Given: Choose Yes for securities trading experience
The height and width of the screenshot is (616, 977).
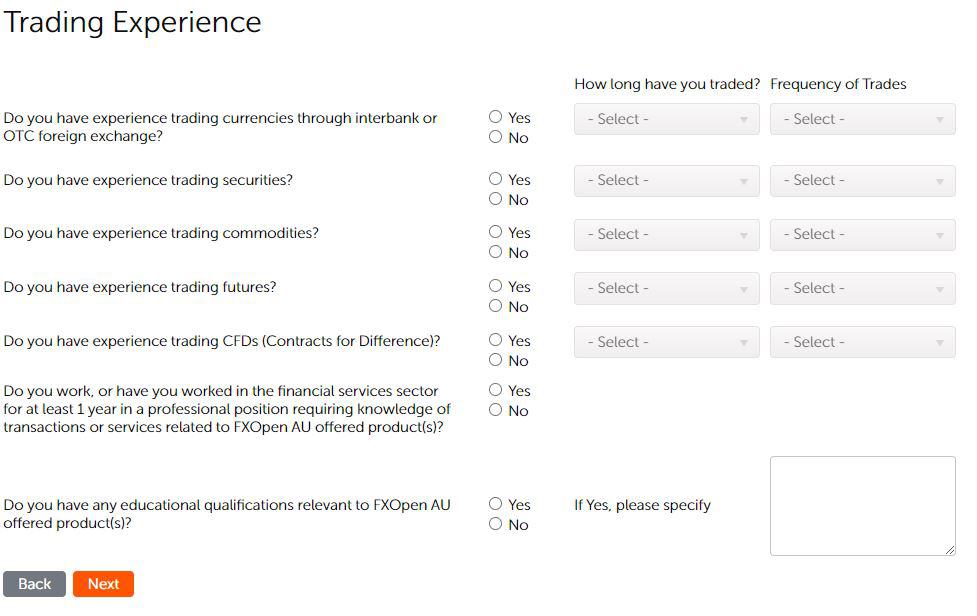Looking at the screenshot, I should 496,179.
